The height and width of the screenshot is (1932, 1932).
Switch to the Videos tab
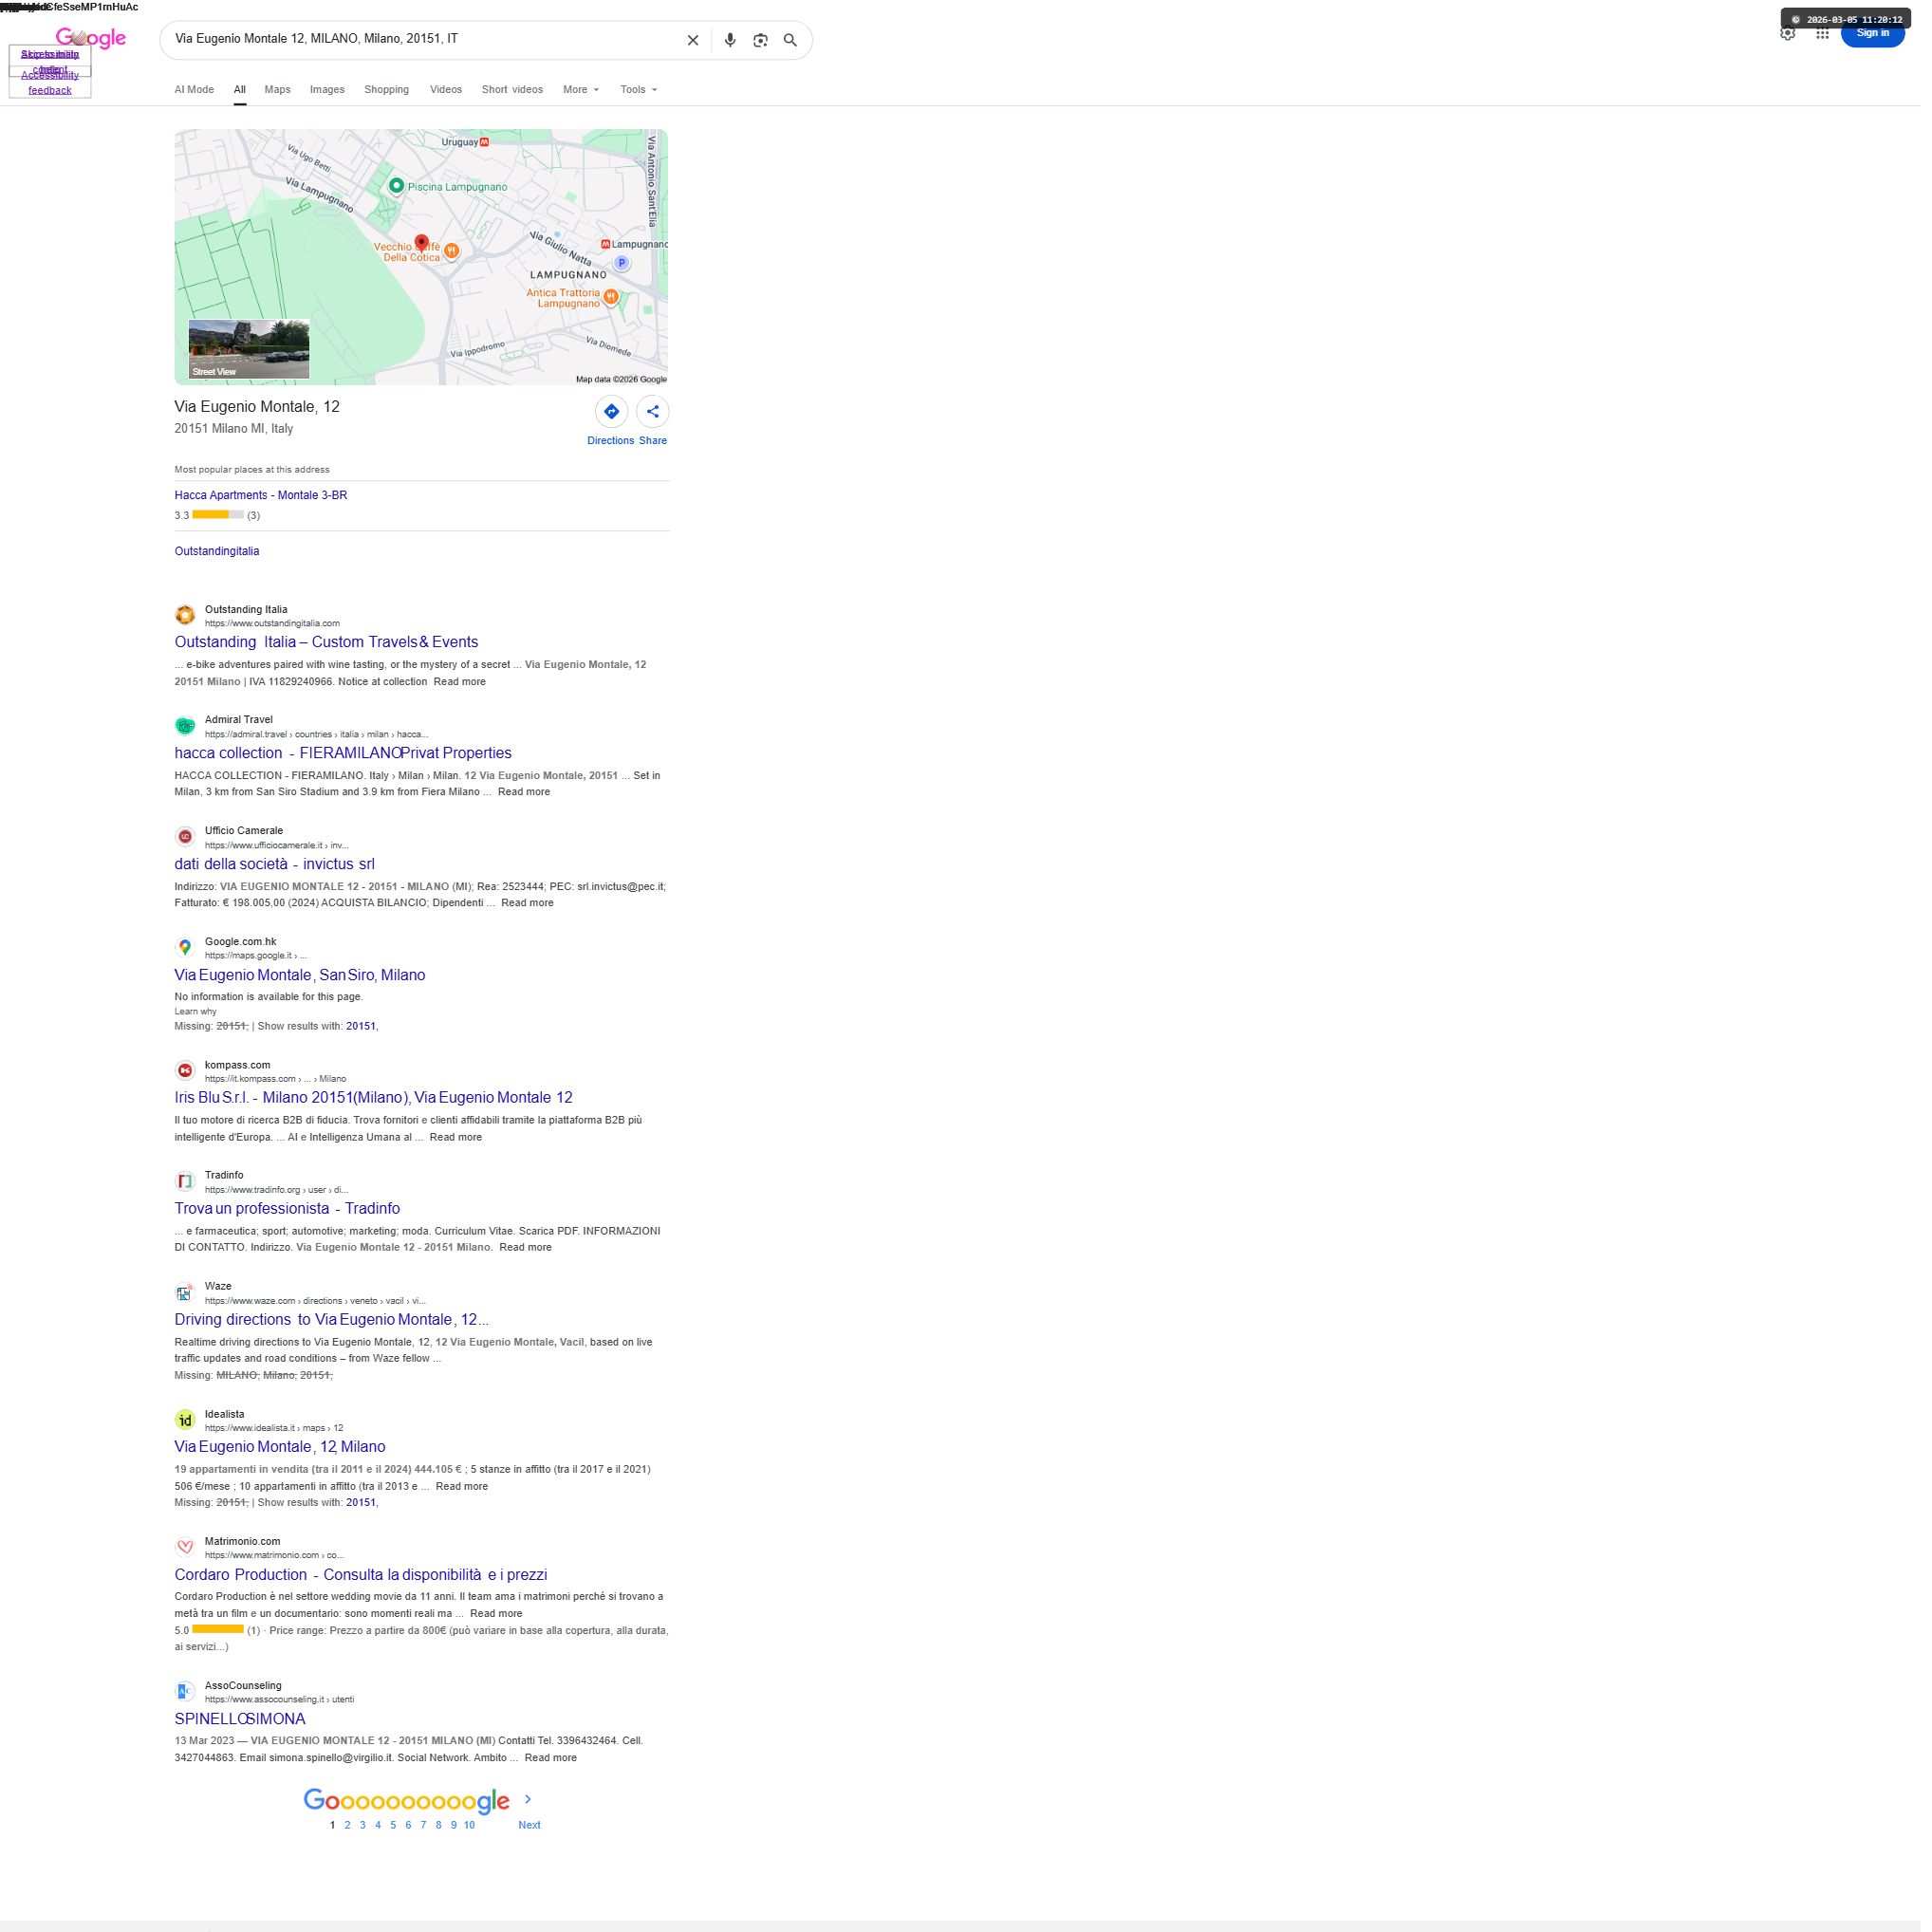click(448, 90)
